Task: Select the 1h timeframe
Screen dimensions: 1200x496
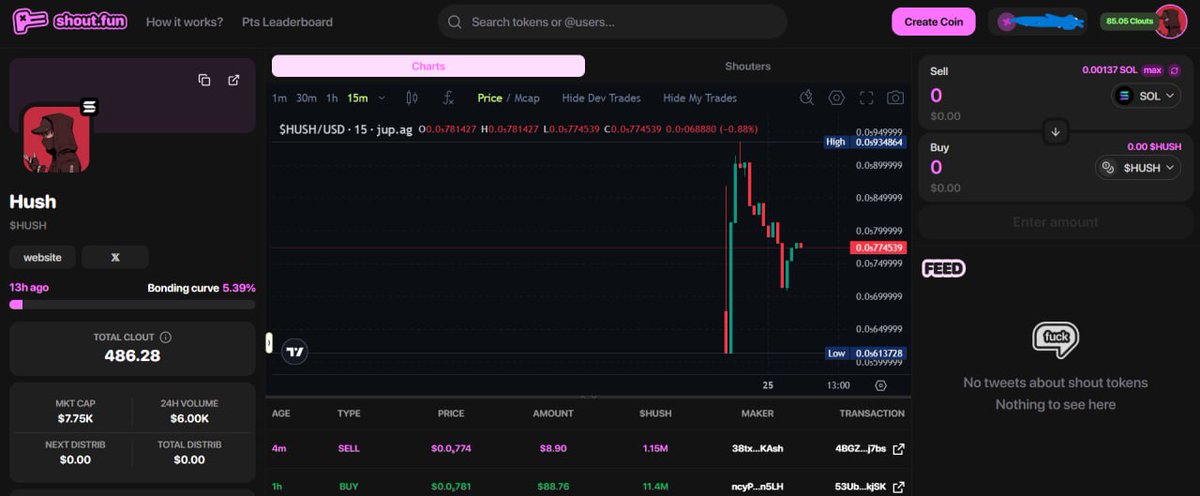Action: [332, 98]
